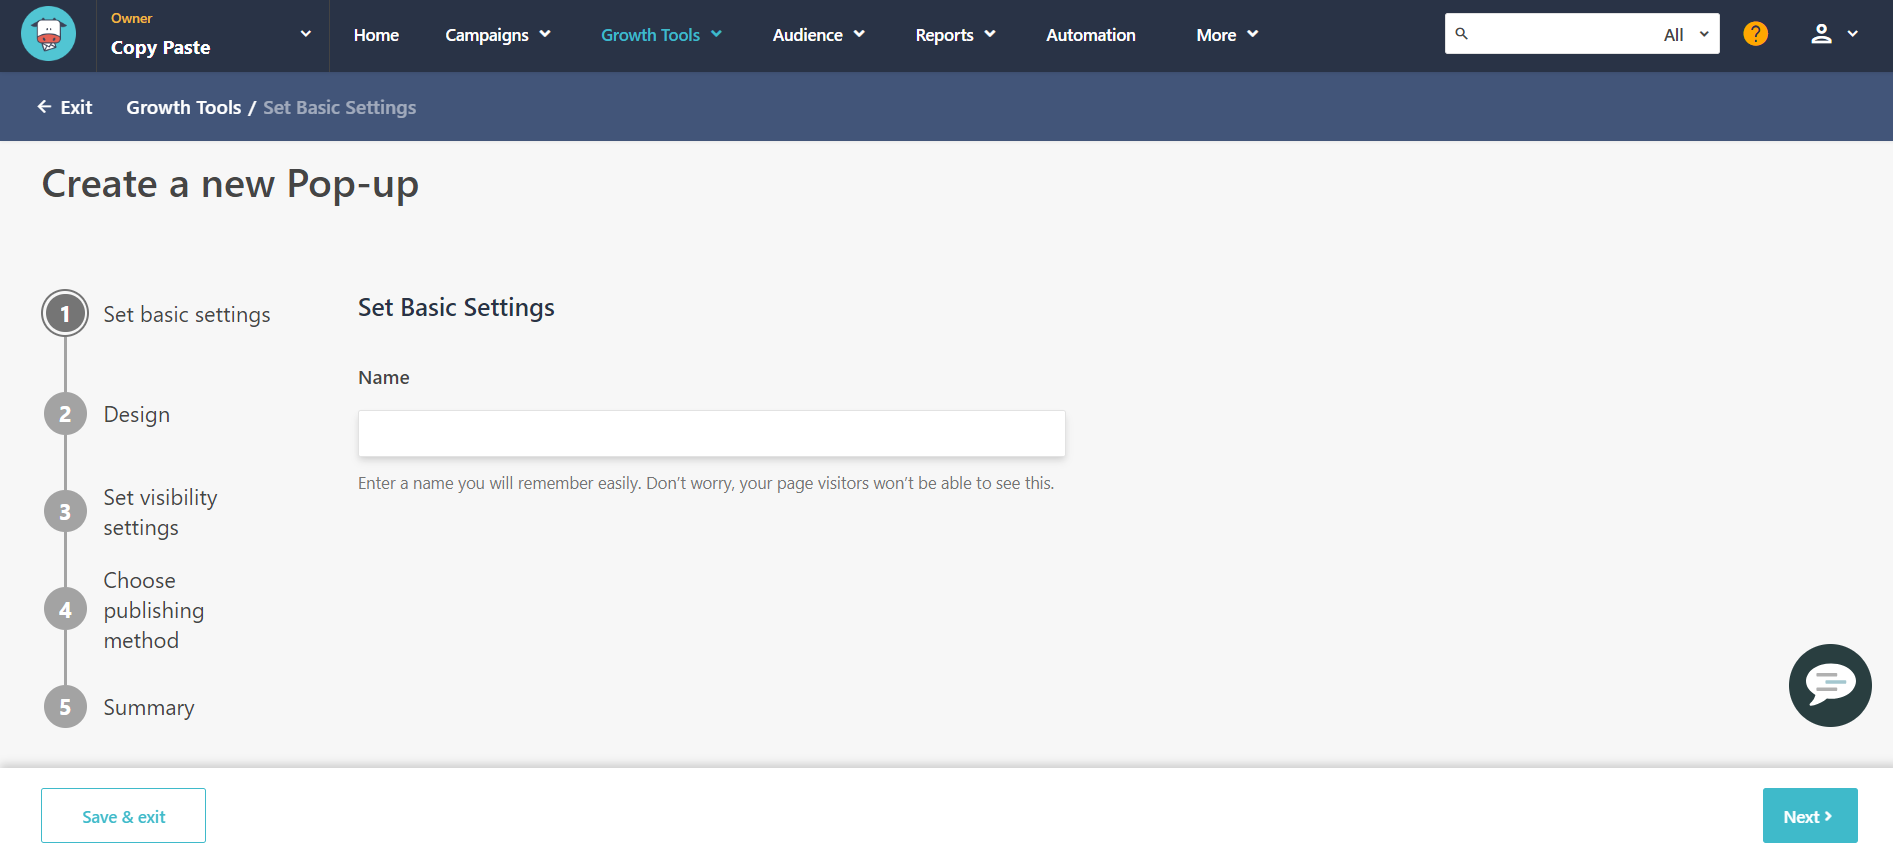This screenshot has height=859, width=1893.
Task: Click the Growth Tools breadcrumb link
Action: (x=183, y=107)
